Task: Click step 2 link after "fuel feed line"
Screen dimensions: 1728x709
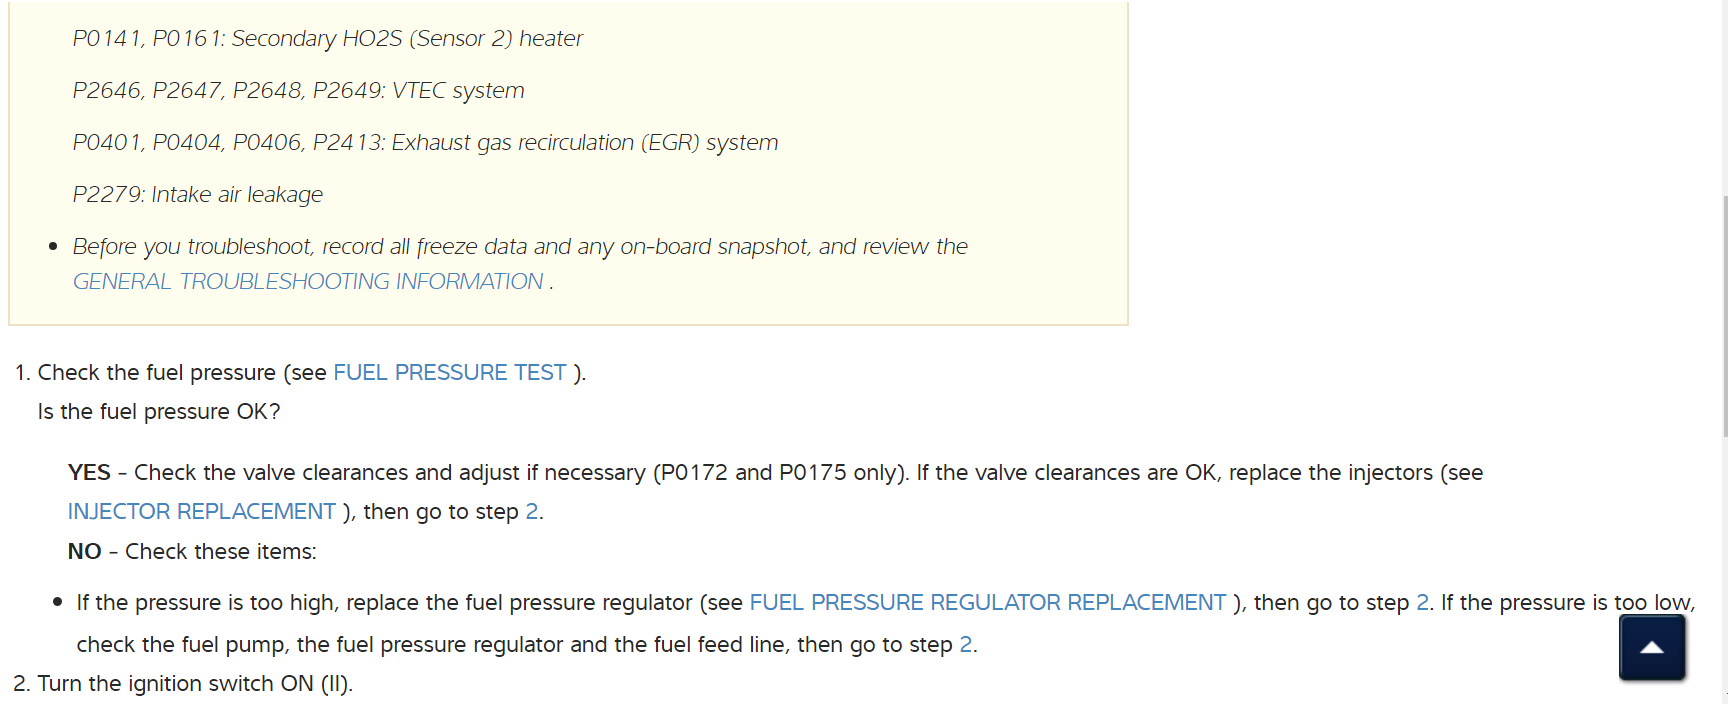Action: click(965, 645)
